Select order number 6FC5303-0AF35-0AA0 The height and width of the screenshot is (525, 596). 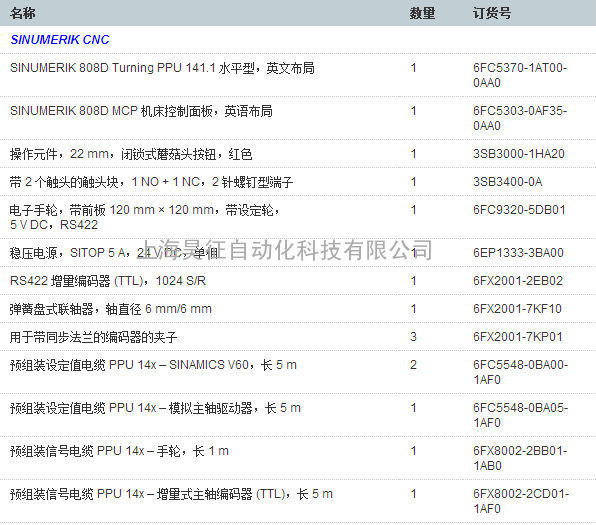tap(520, 118)
